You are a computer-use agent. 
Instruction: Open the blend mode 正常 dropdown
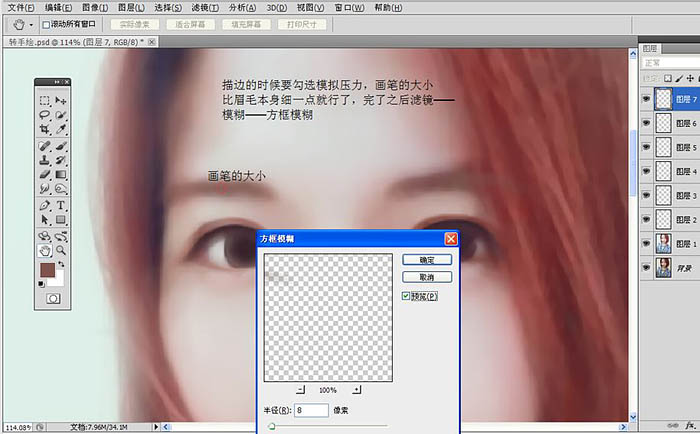(x=670, y=63)
